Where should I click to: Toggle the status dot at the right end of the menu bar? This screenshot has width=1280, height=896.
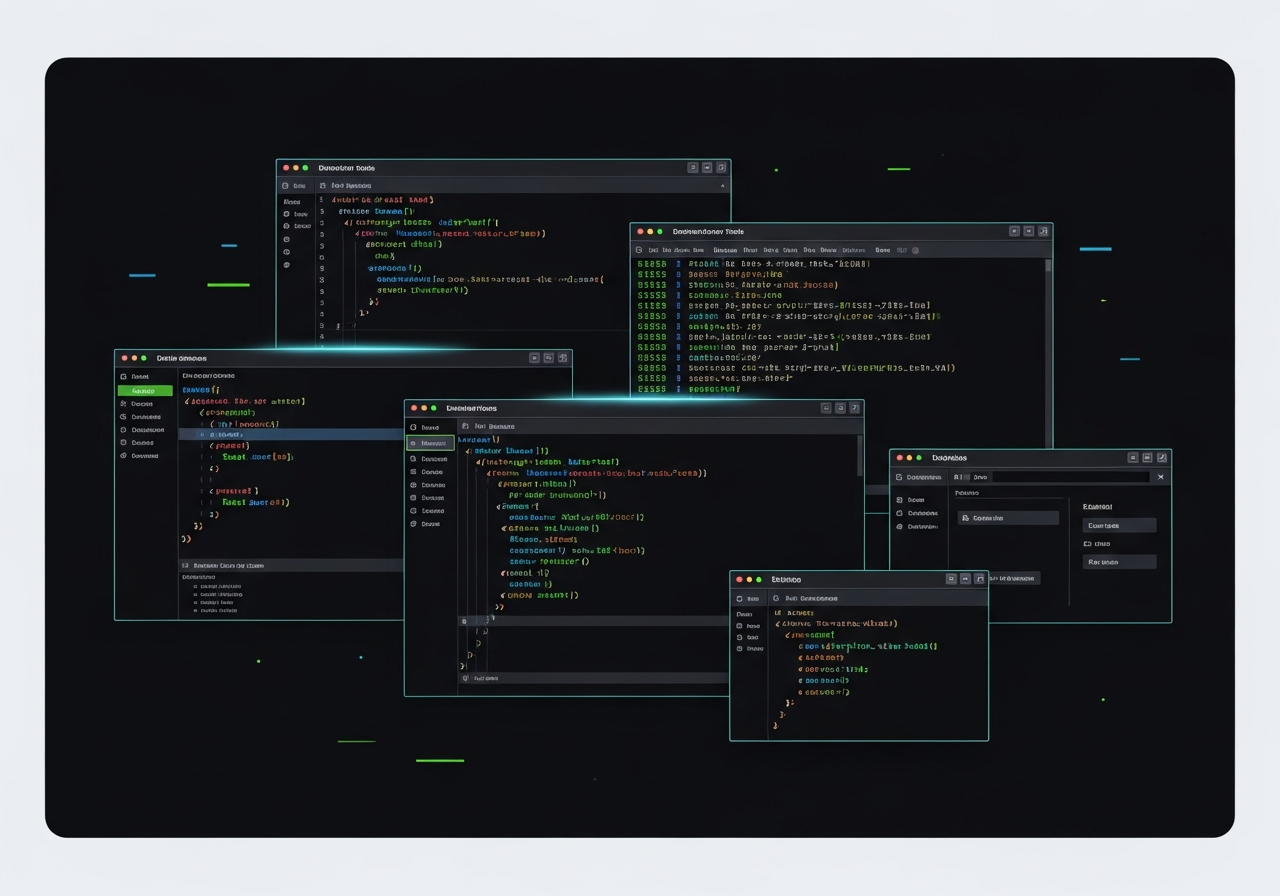915,250
